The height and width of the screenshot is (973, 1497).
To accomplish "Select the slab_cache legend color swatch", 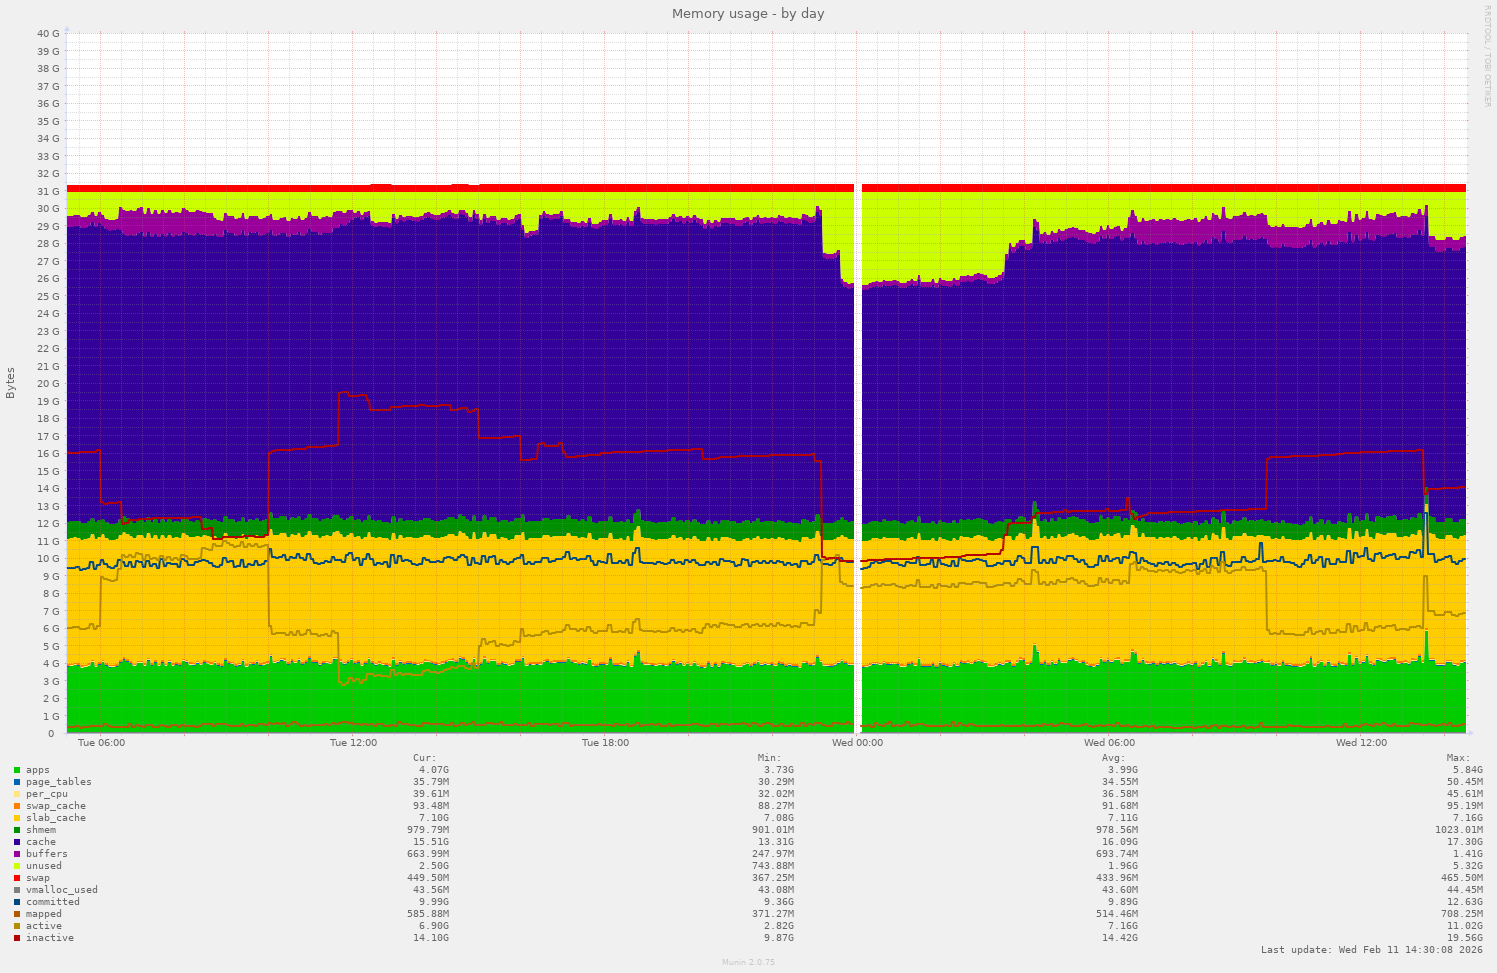I will pos(17,818).
